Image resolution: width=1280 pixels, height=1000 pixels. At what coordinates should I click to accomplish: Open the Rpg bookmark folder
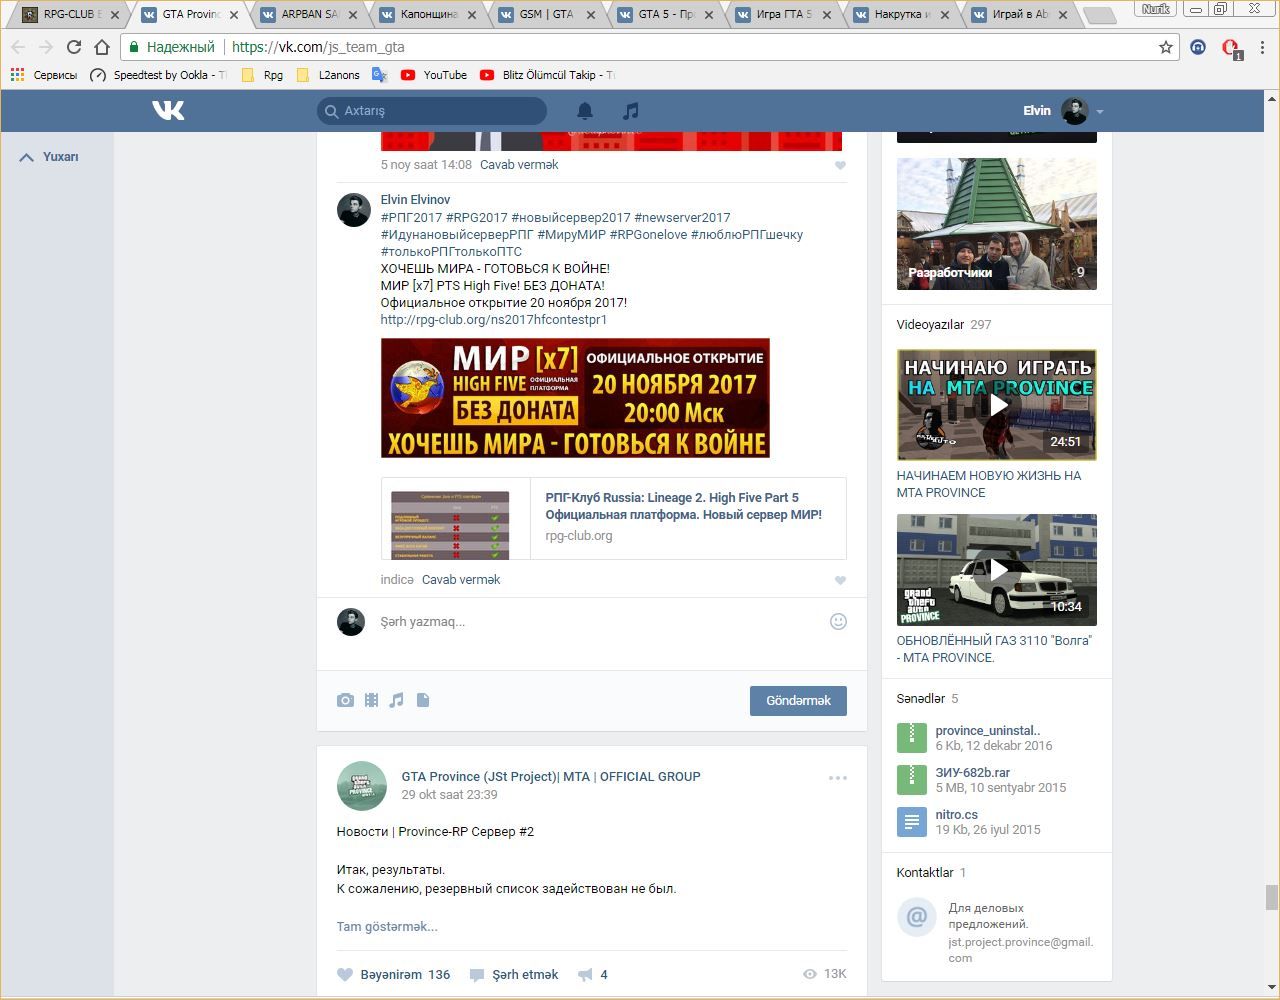pyautogui.click(x=263, y=75)
